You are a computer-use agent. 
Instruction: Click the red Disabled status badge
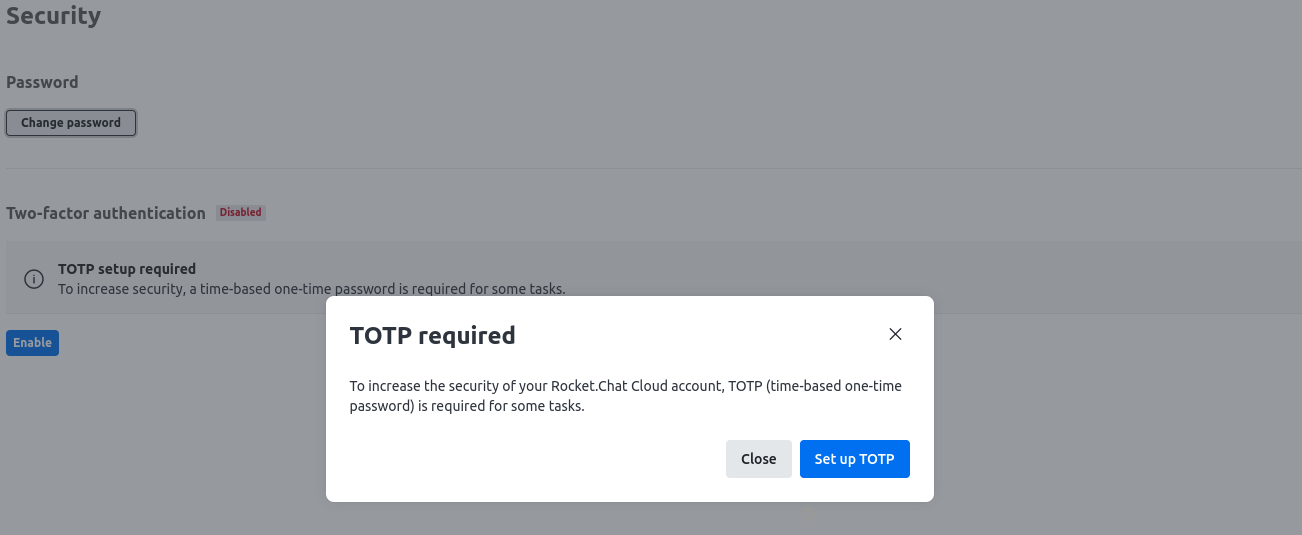[x=241, y=212]
